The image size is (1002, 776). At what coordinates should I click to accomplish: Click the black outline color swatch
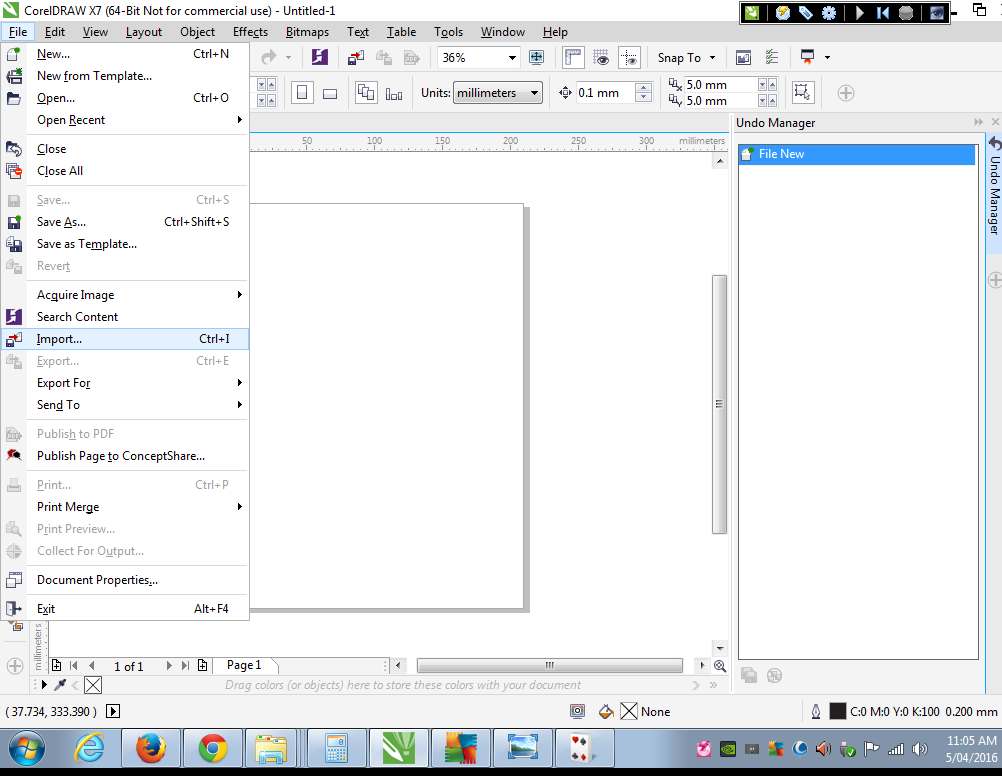[838, 712]
